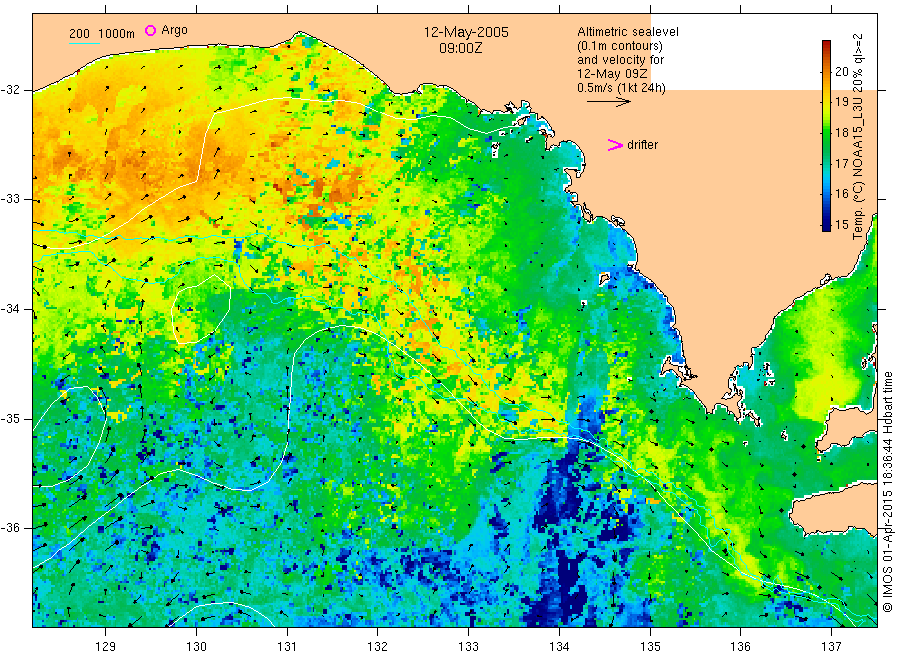This screenshot has height=660, width=900.
Task: Click the 'and velocity for' legend line
Action: (x=620, y=60)
